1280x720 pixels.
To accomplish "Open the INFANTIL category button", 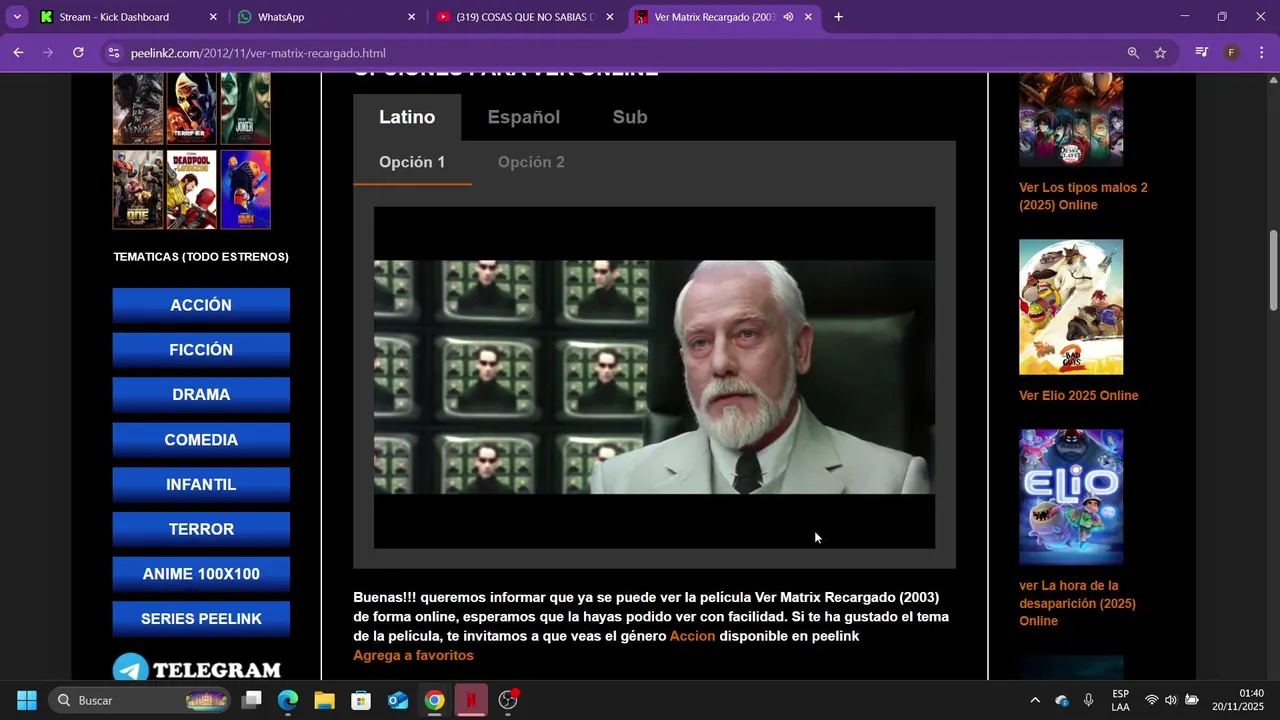I will point(201,484).
